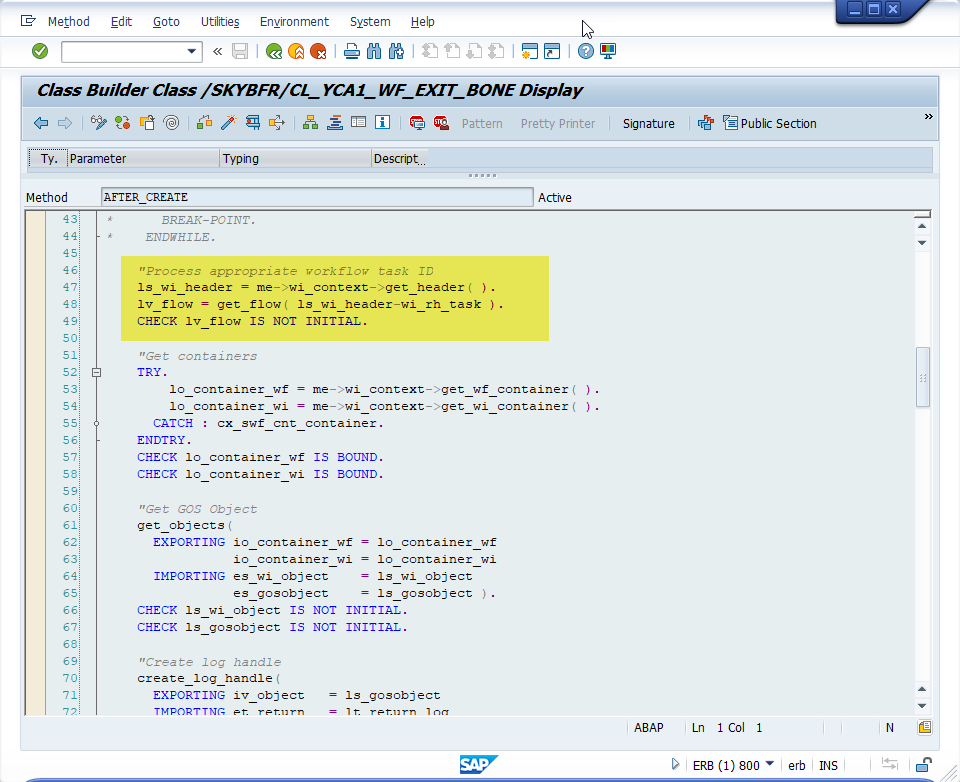
Task: Set an external breakpoint with the second stop icon
Action: (441, 123)
